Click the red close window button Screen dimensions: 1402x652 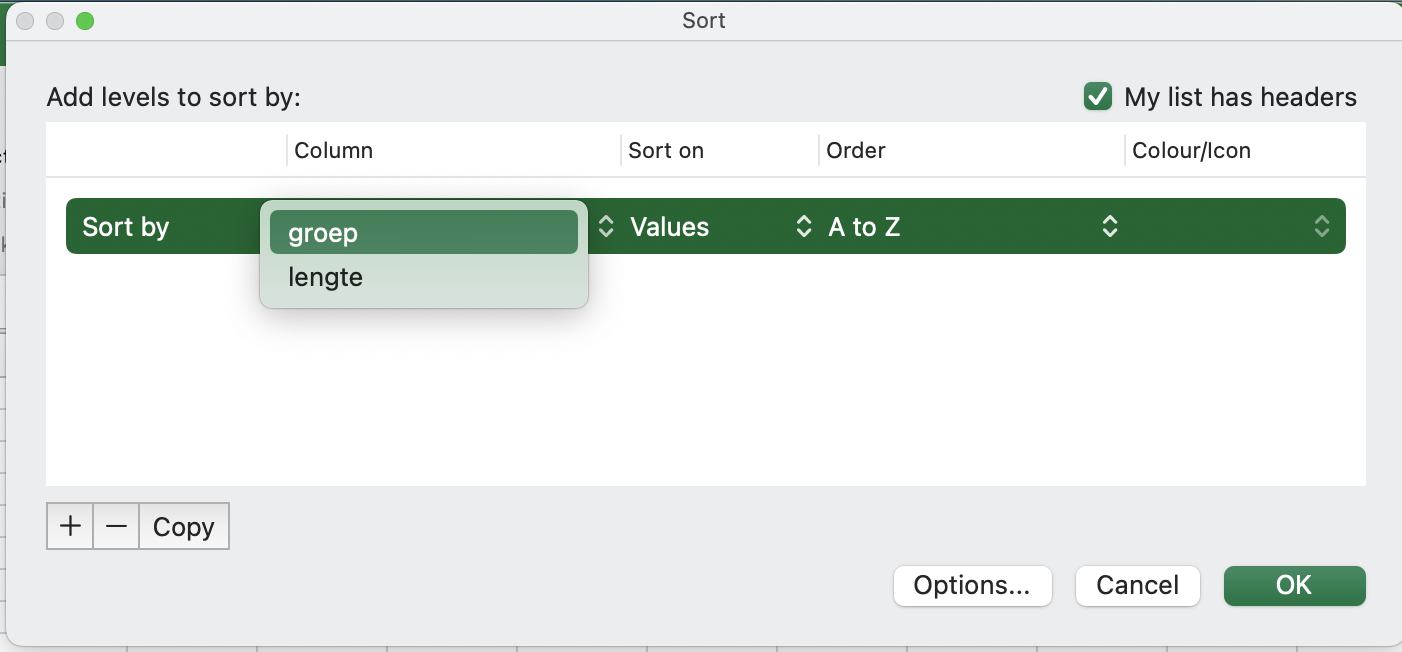(x=25, y=21)
